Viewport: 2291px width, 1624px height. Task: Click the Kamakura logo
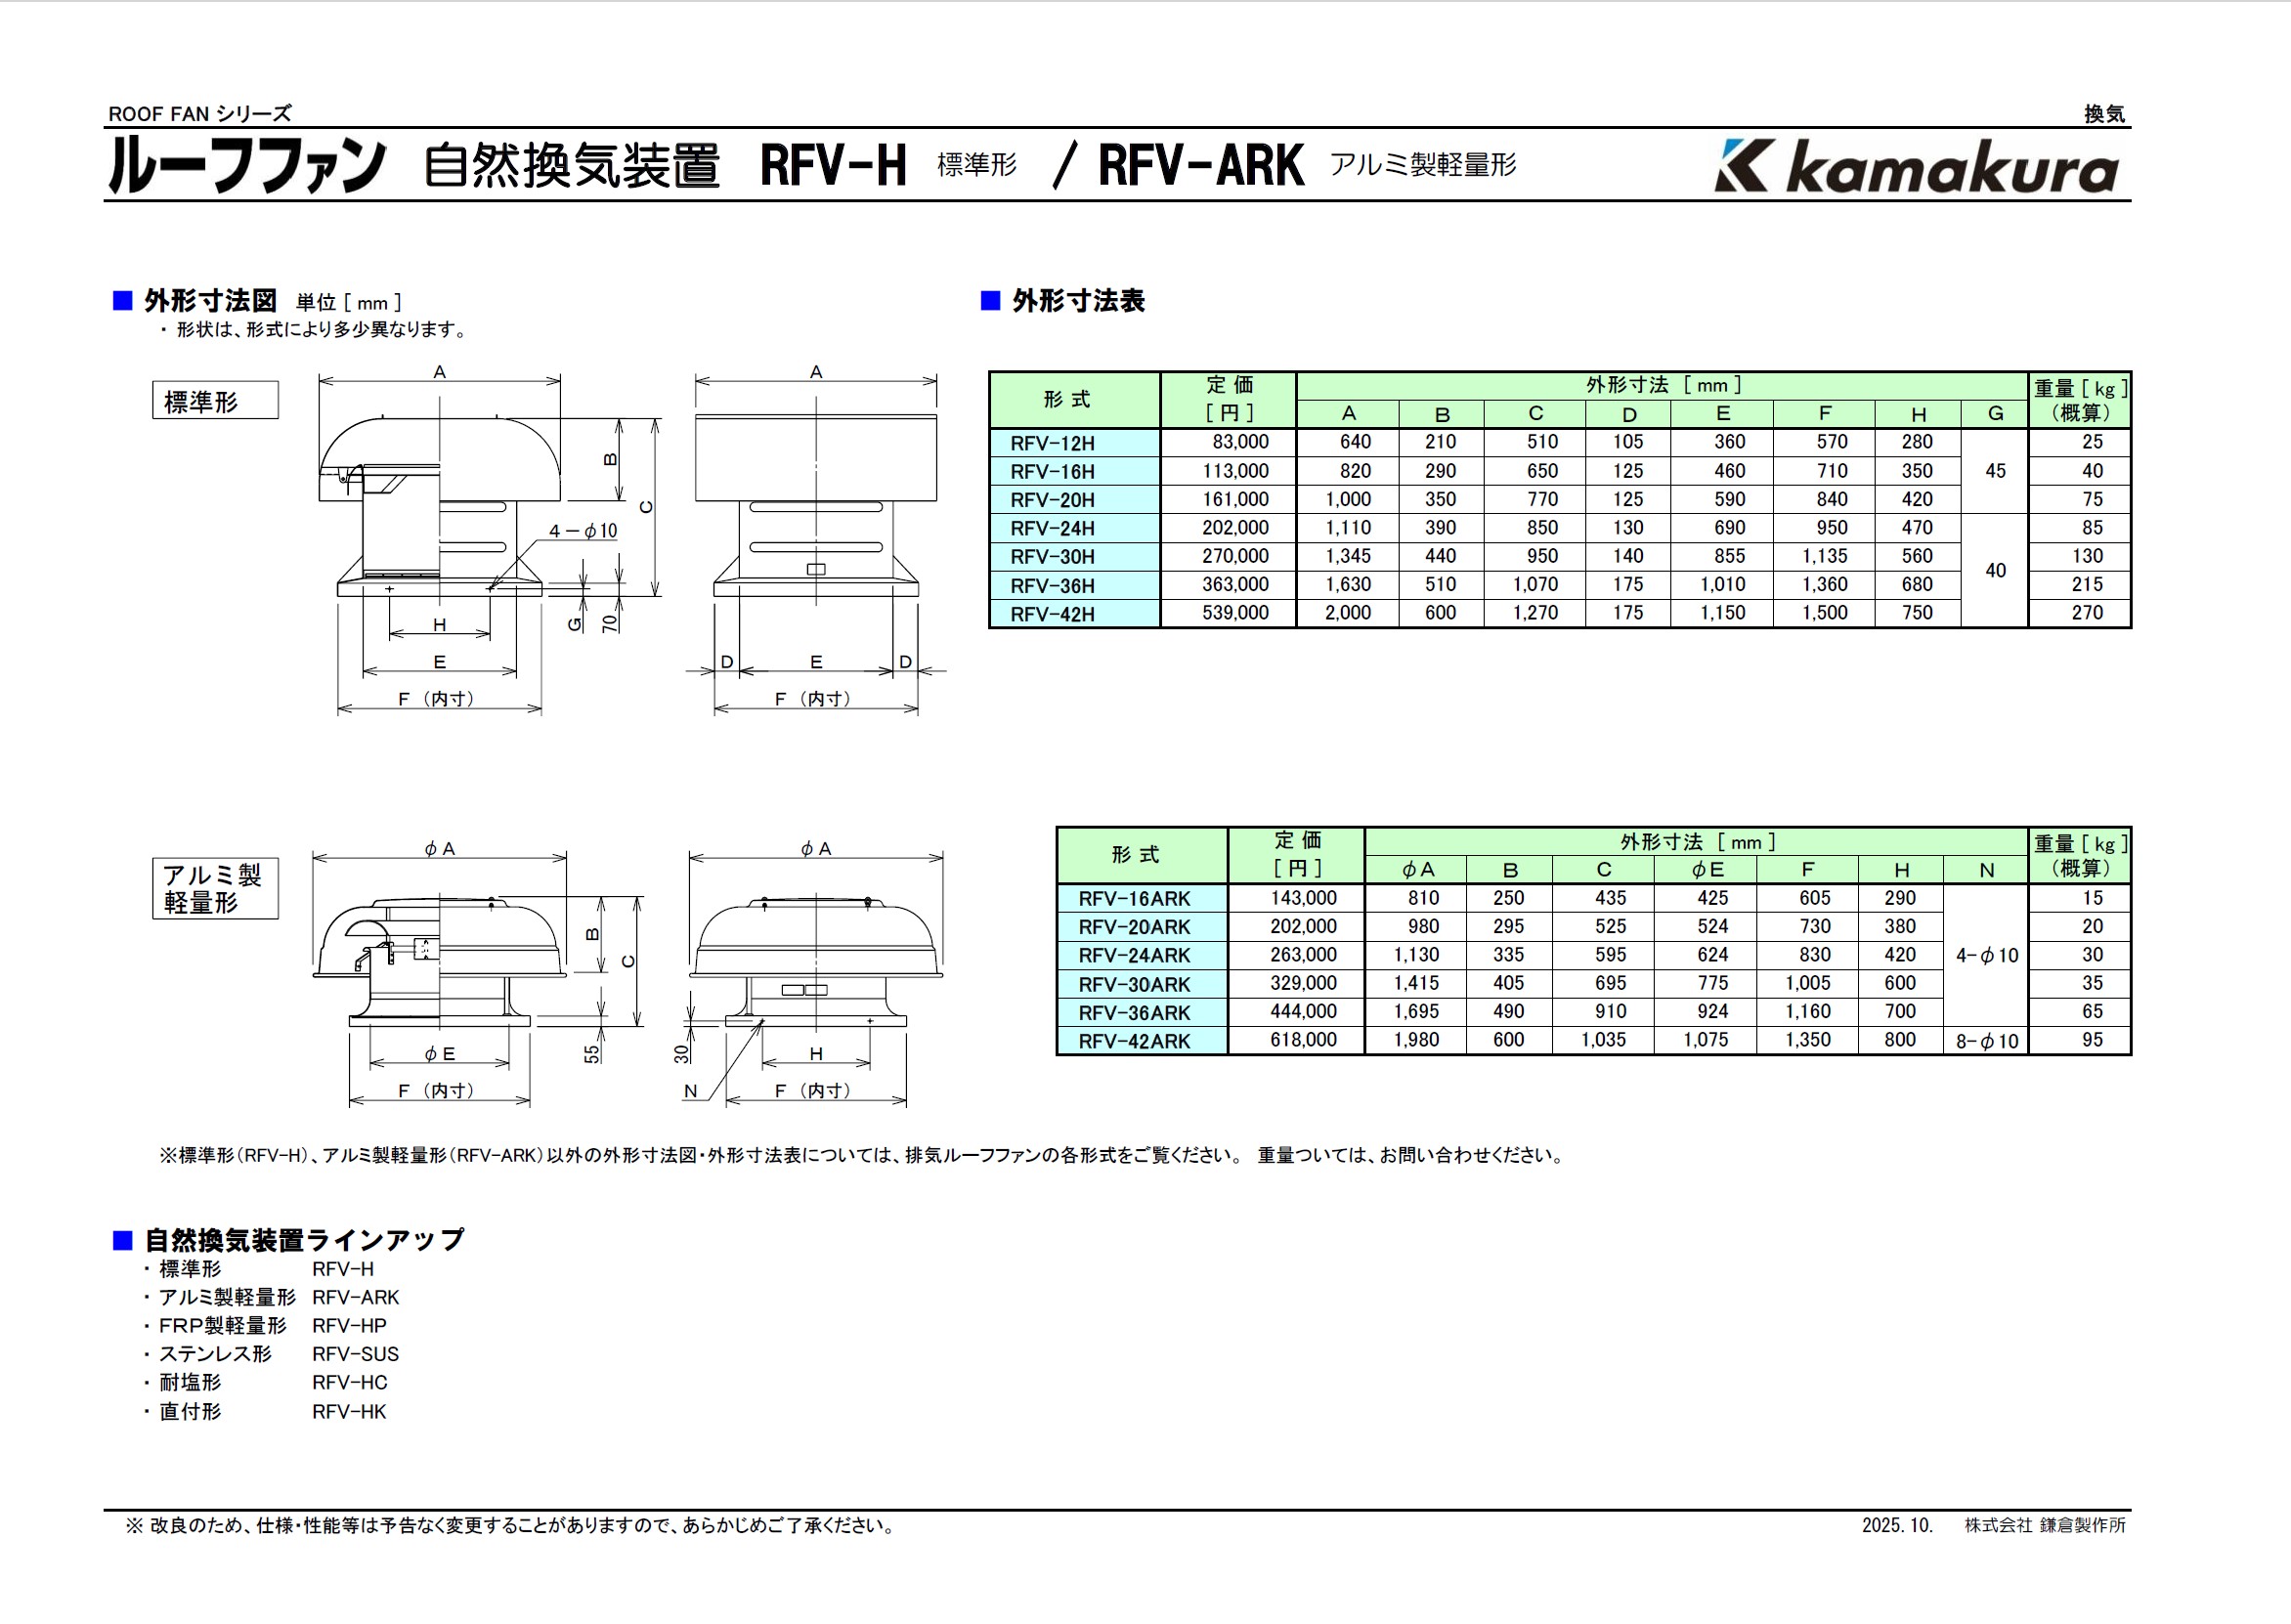click(1915, 166)
